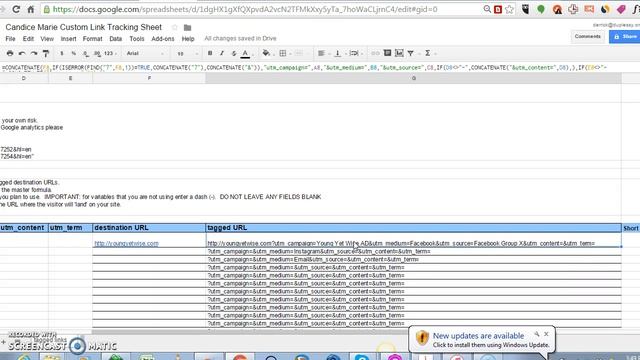The image size is (640, 360).
Task: Go to the browser home page
Action: point(31,9)
